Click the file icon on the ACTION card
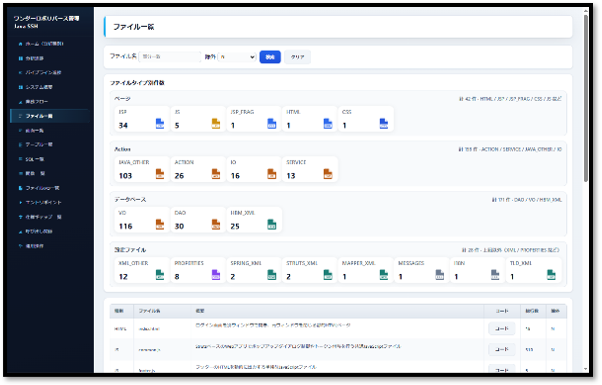 point(216,174)
